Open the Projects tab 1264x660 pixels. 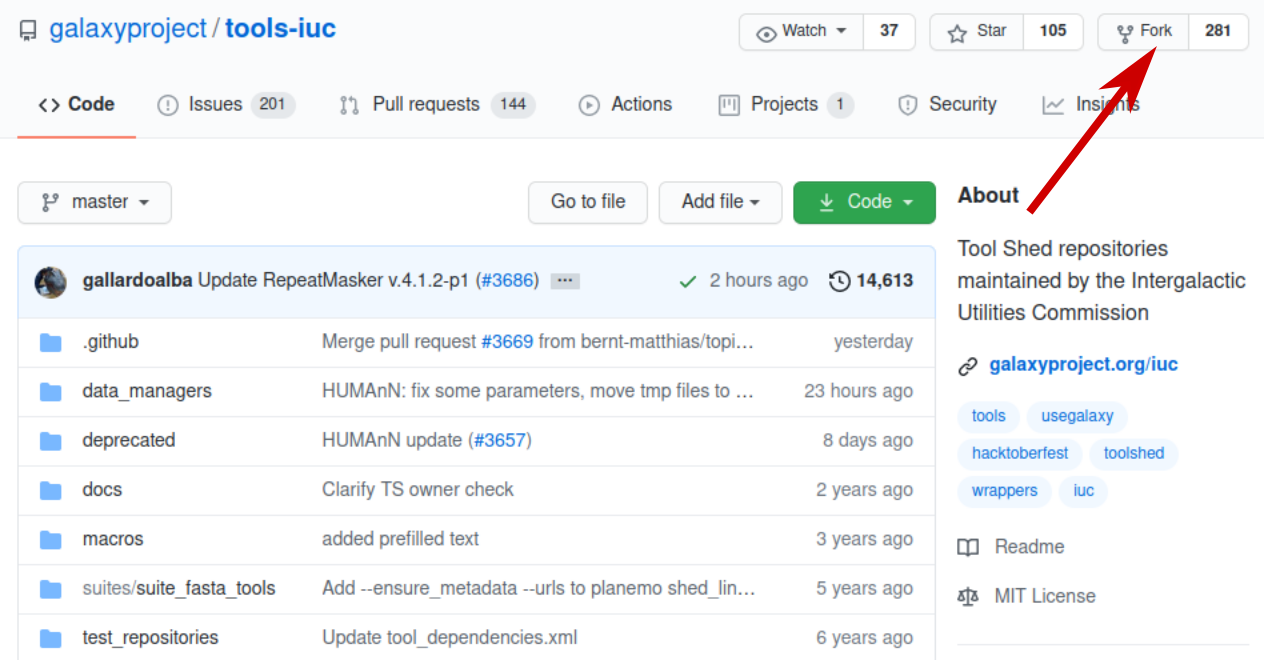(x=786, y=104)
